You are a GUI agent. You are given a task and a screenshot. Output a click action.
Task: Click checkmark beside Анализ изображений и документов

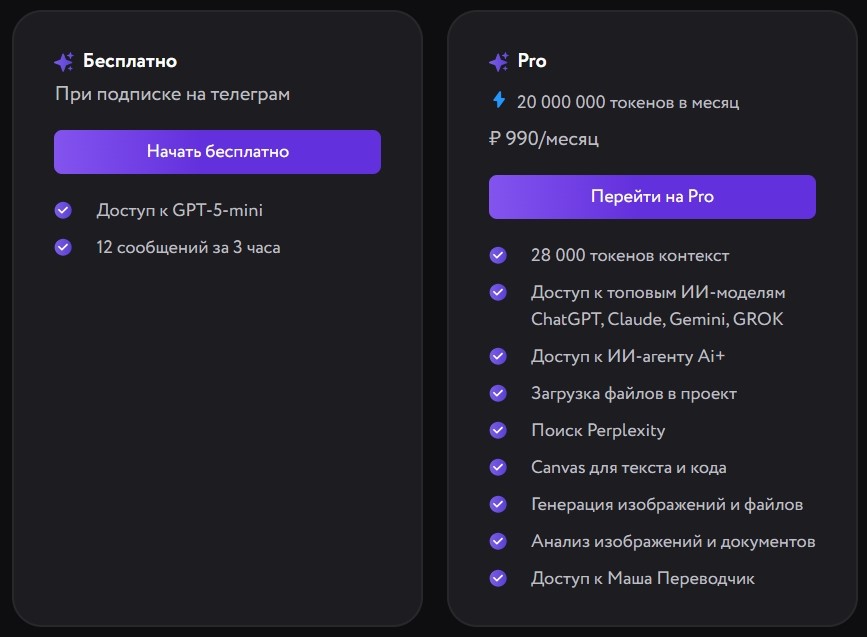point(498,541)
